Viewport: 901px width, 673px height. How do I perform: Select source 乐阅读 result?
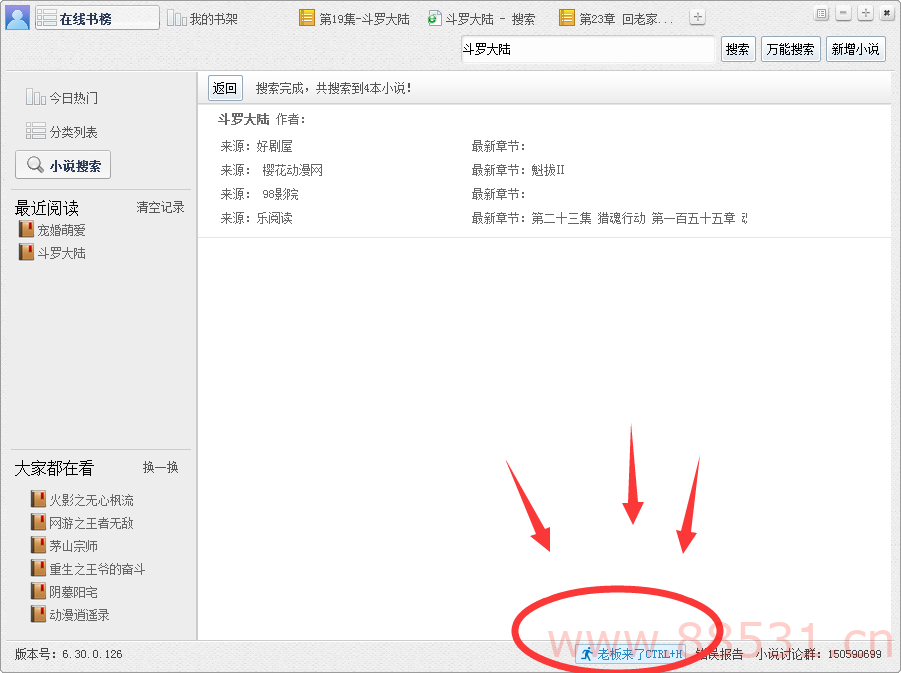coord(256,218)
